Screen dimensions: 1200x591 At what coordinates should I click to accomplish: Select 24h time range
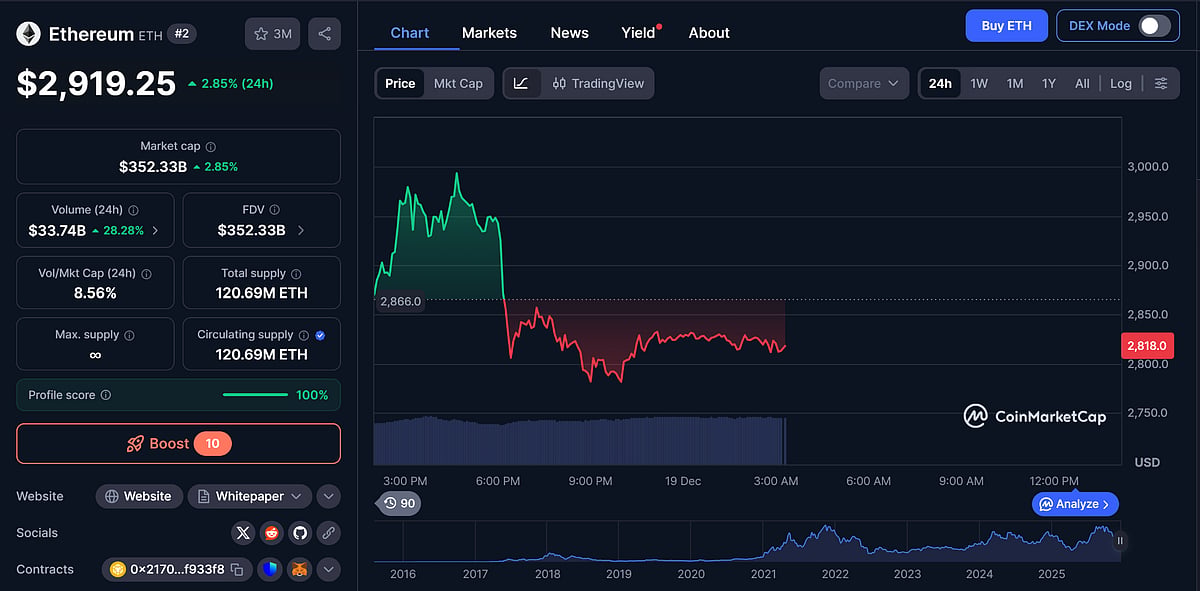click(940, 83)
